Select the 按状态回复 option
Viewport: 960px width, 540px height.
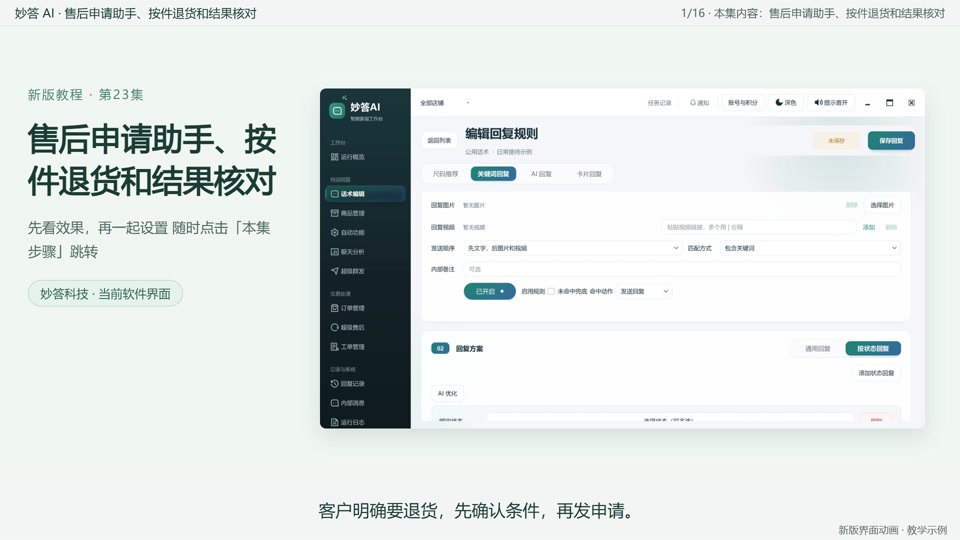[873, 348]
